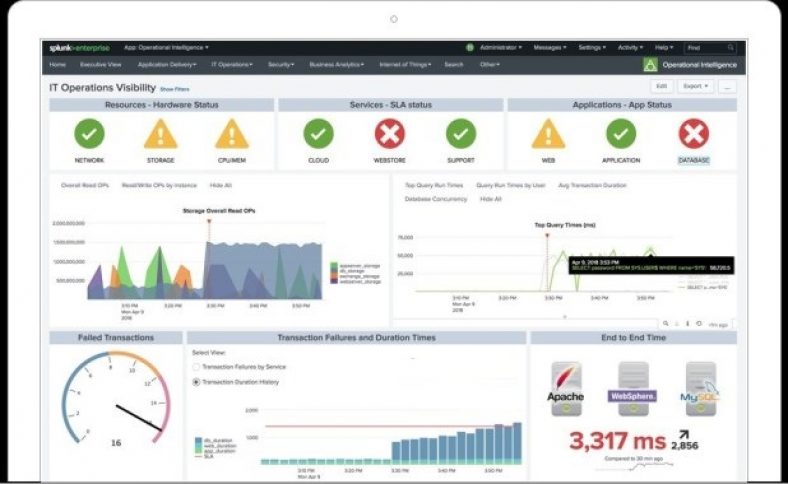Click the STORAGE warning triangle icon
788x484 pixels.
tap(161, 134)
